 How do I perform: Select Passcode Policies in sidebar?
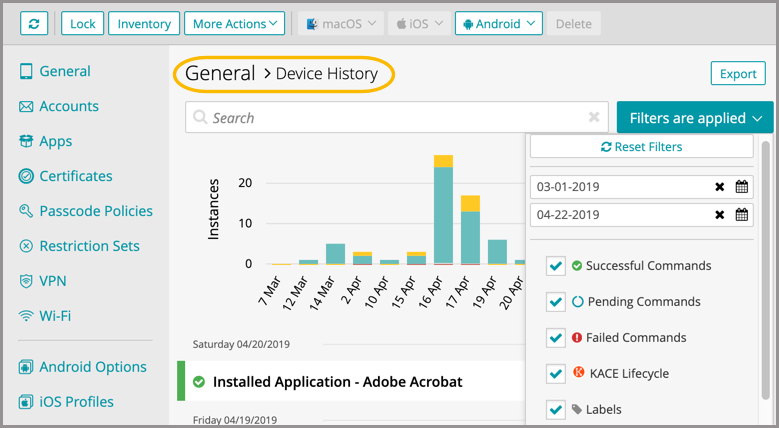pyautogui.click(x=95, y=211)
